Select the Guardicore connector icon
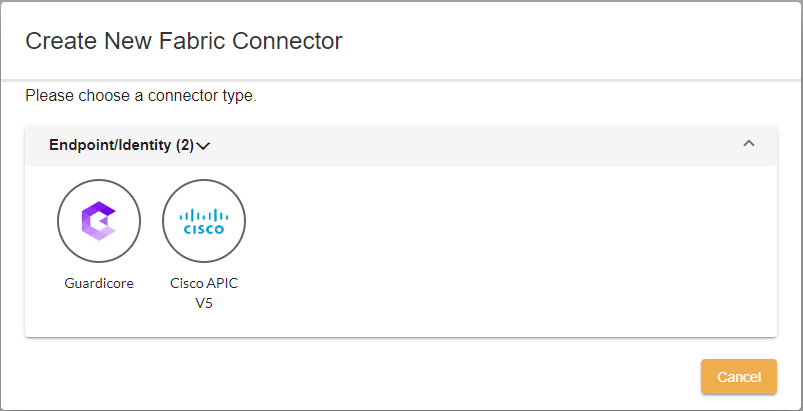The image size is (803, 411). (99, 221)
